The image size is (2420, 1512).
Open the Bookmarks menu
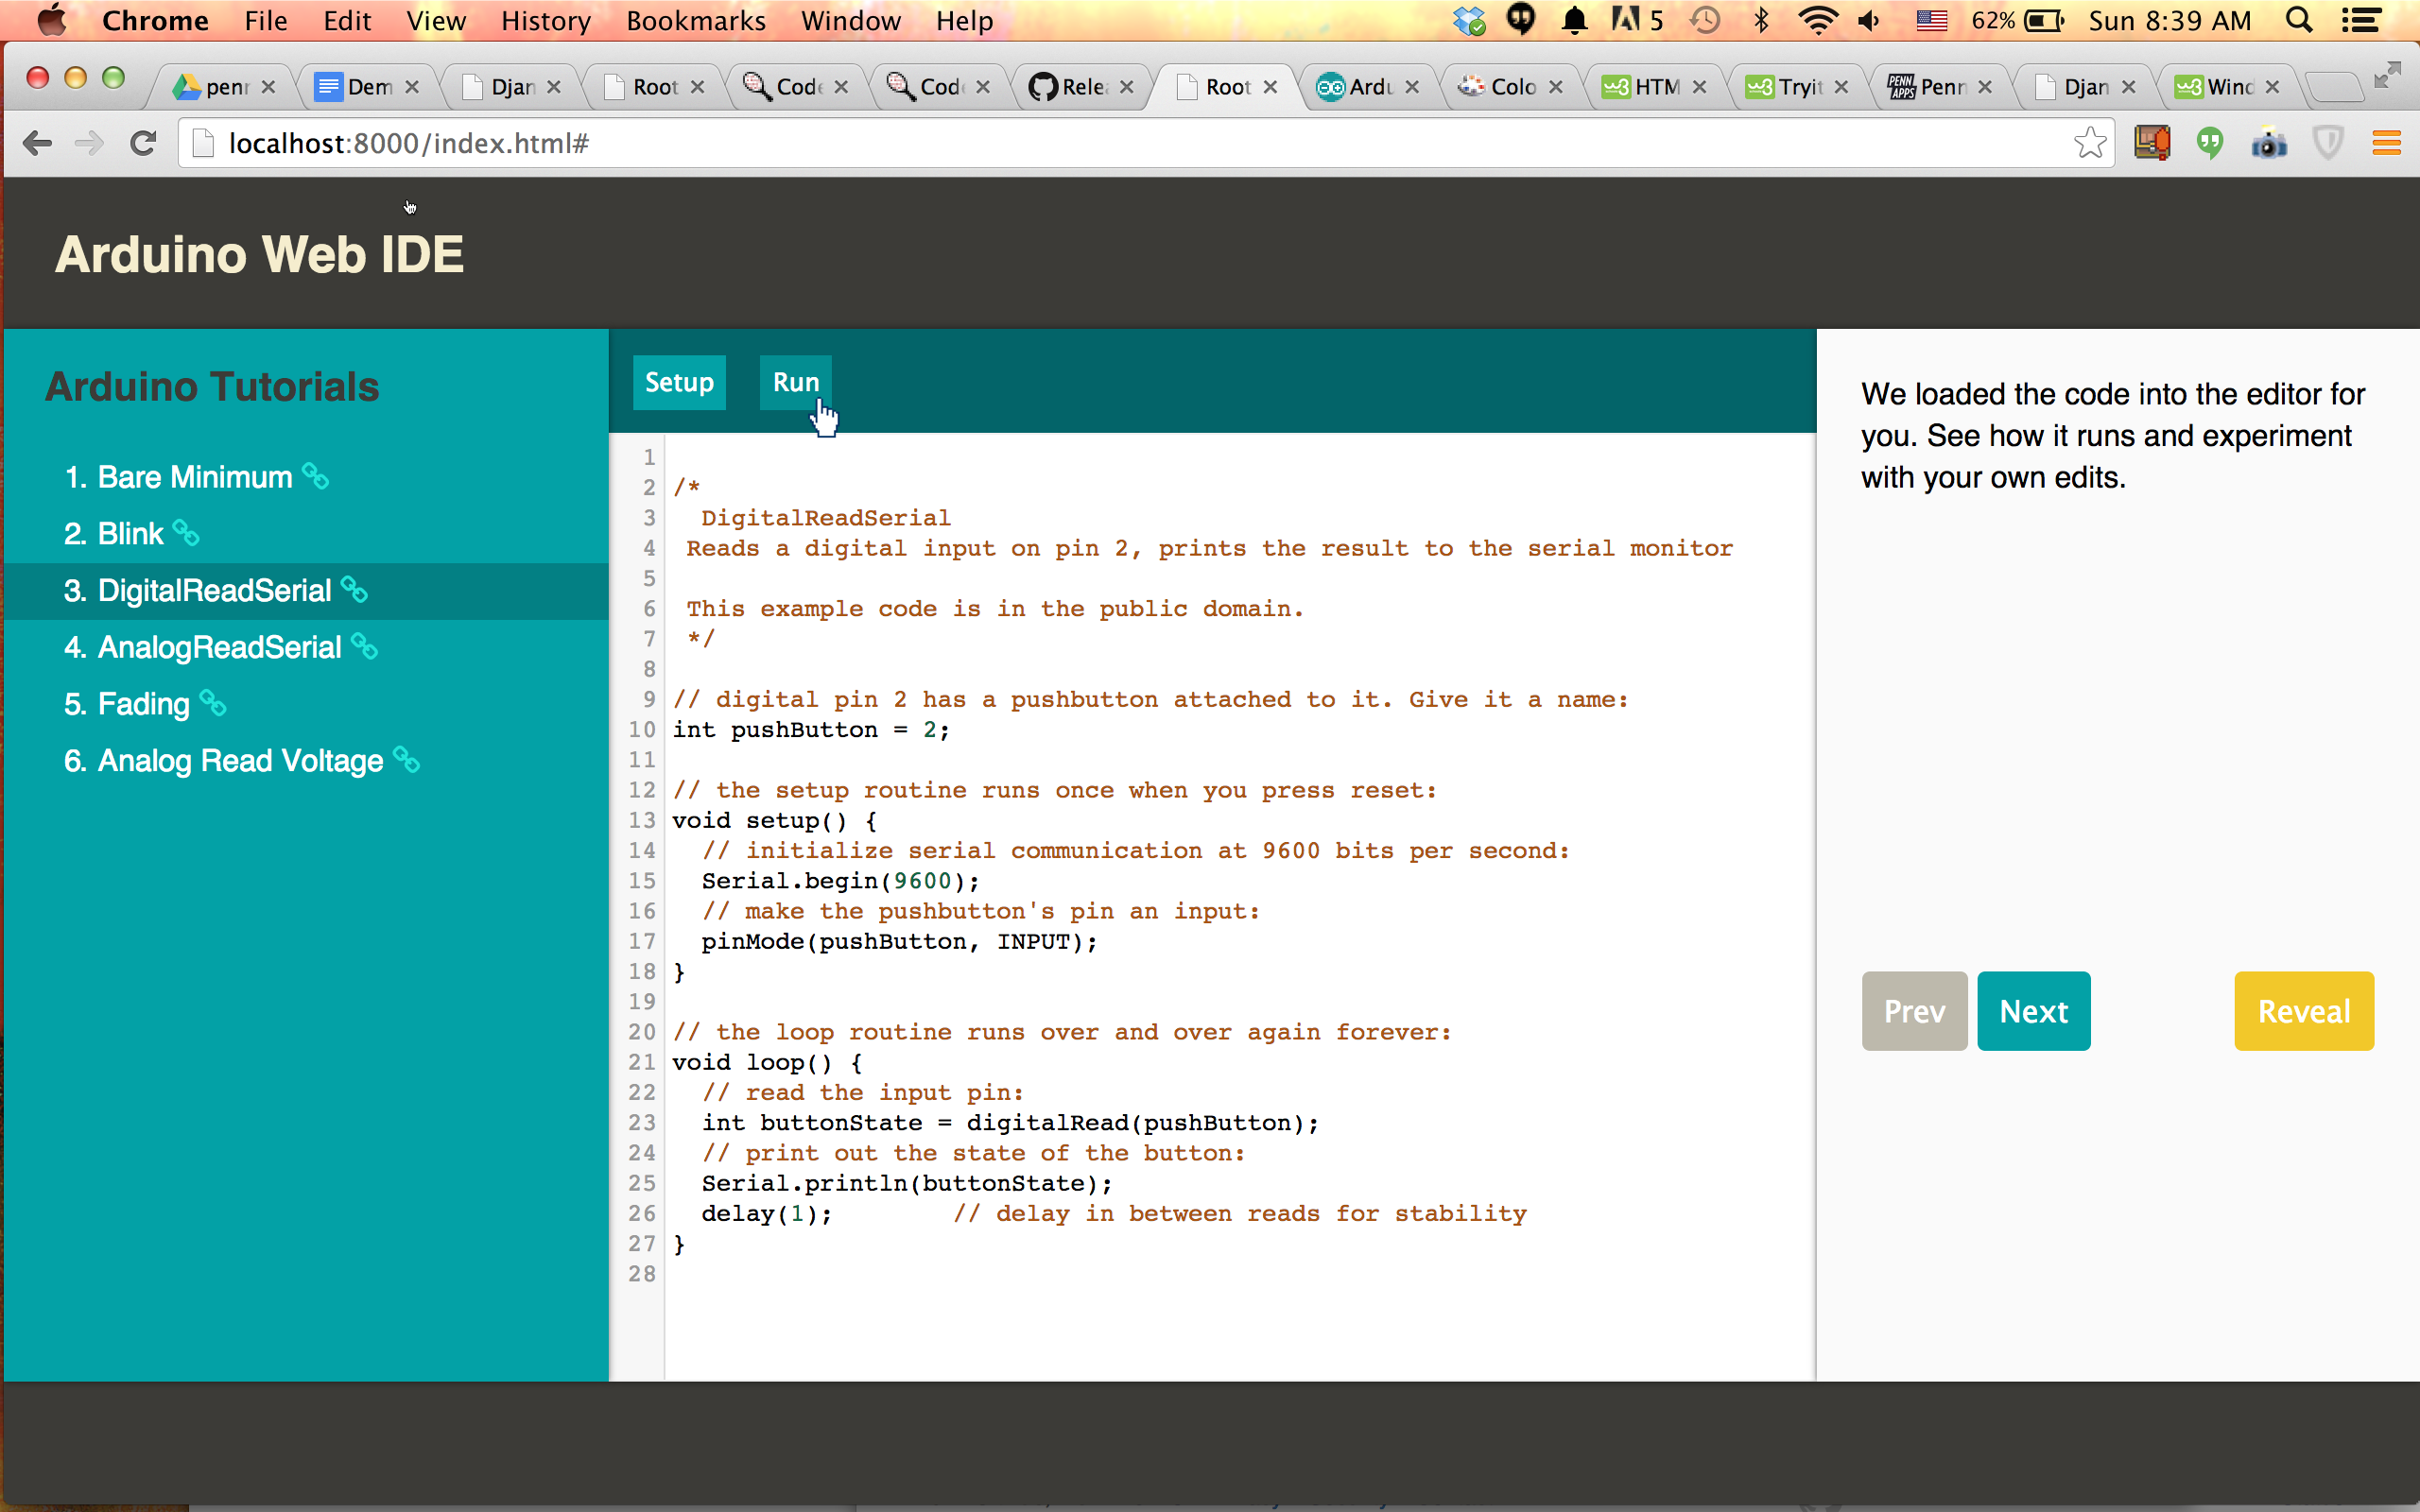(x=695, y=21)
